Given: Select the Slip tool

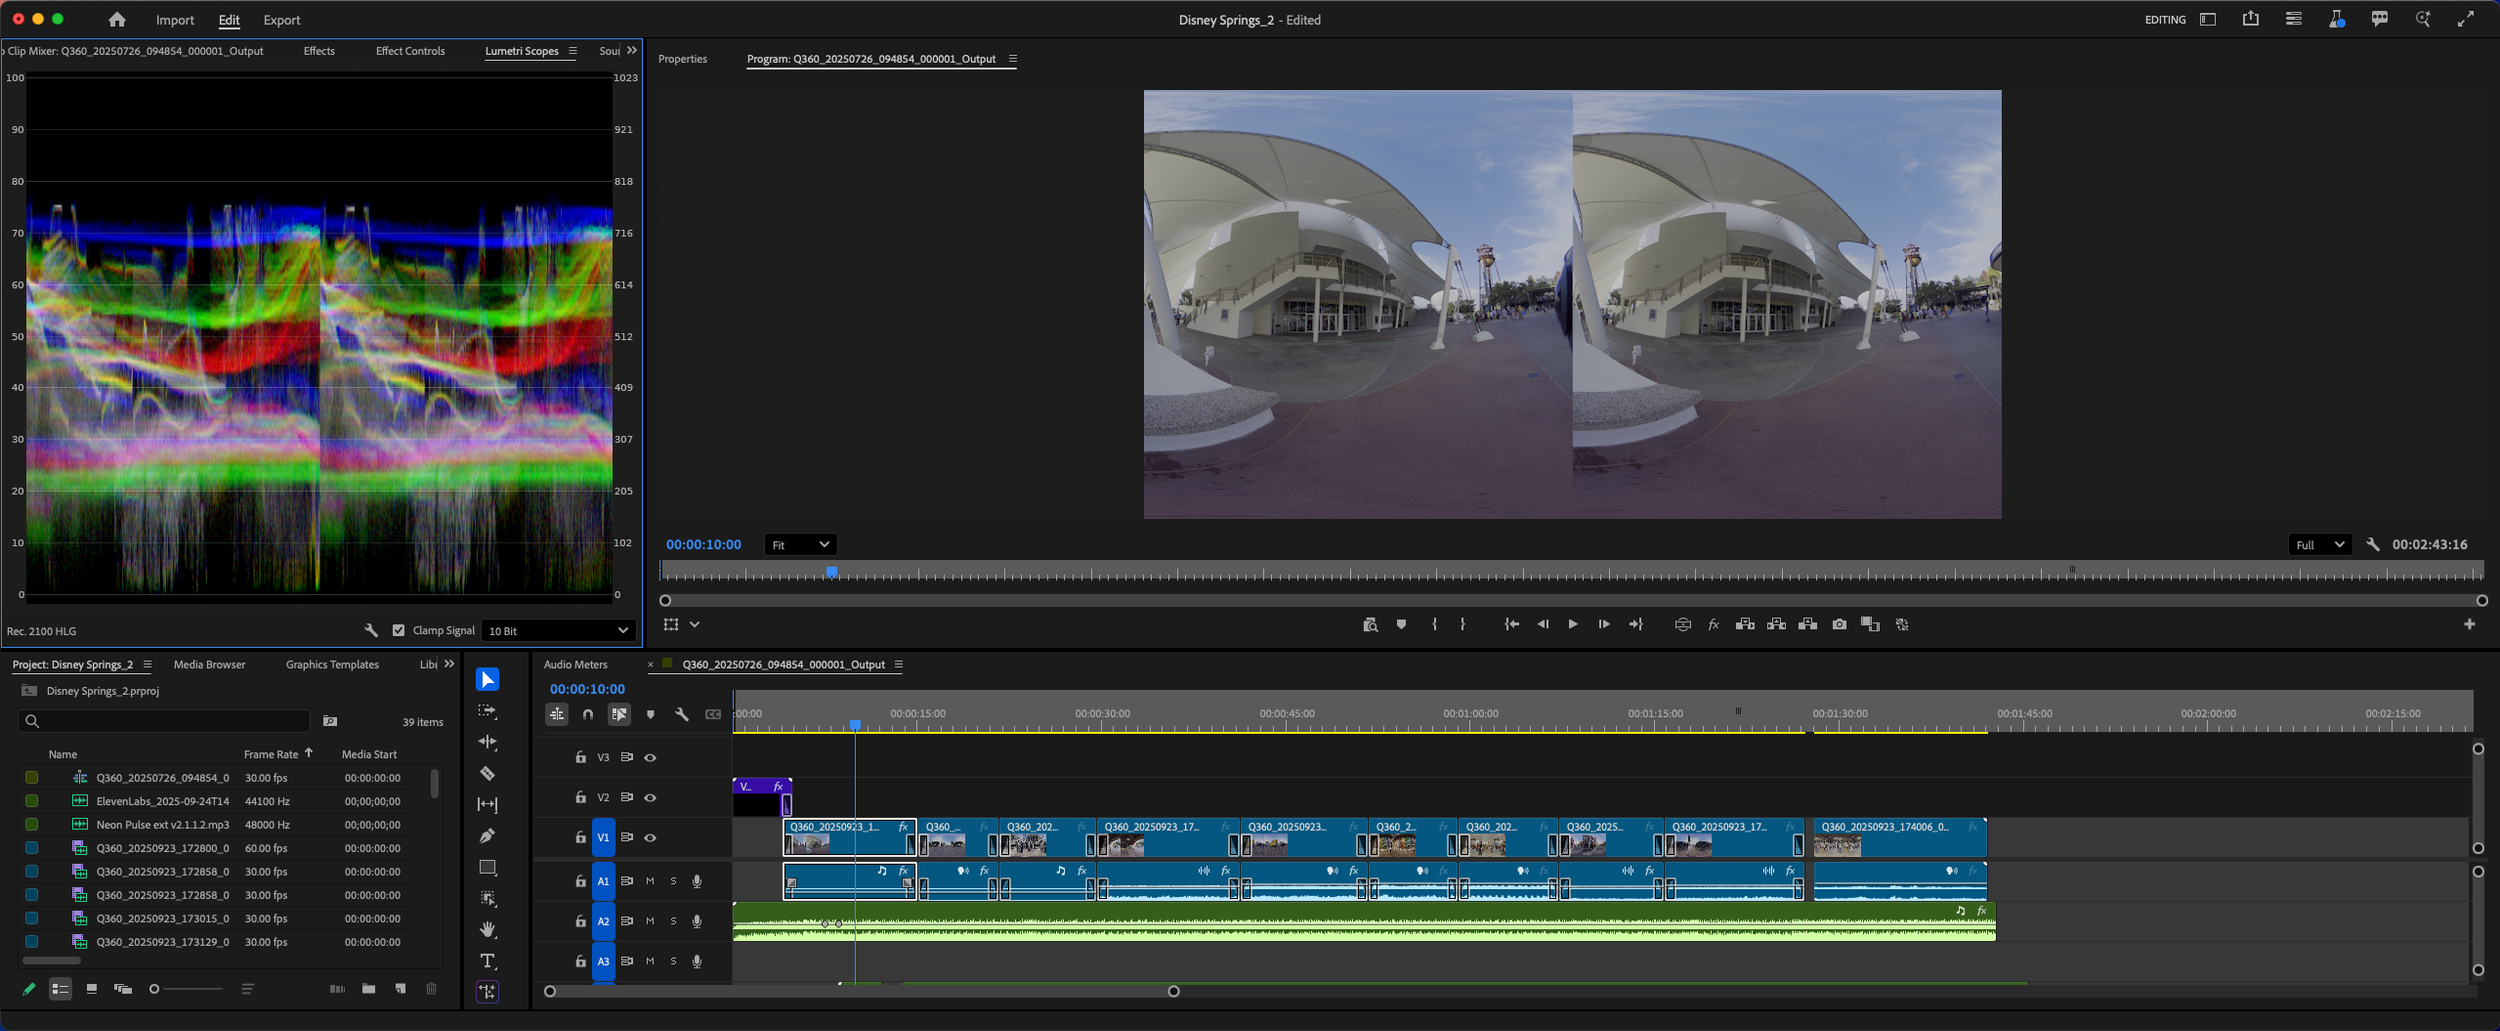Looking at the screenshot, I should pyautogui.click(x=487, y=804).
